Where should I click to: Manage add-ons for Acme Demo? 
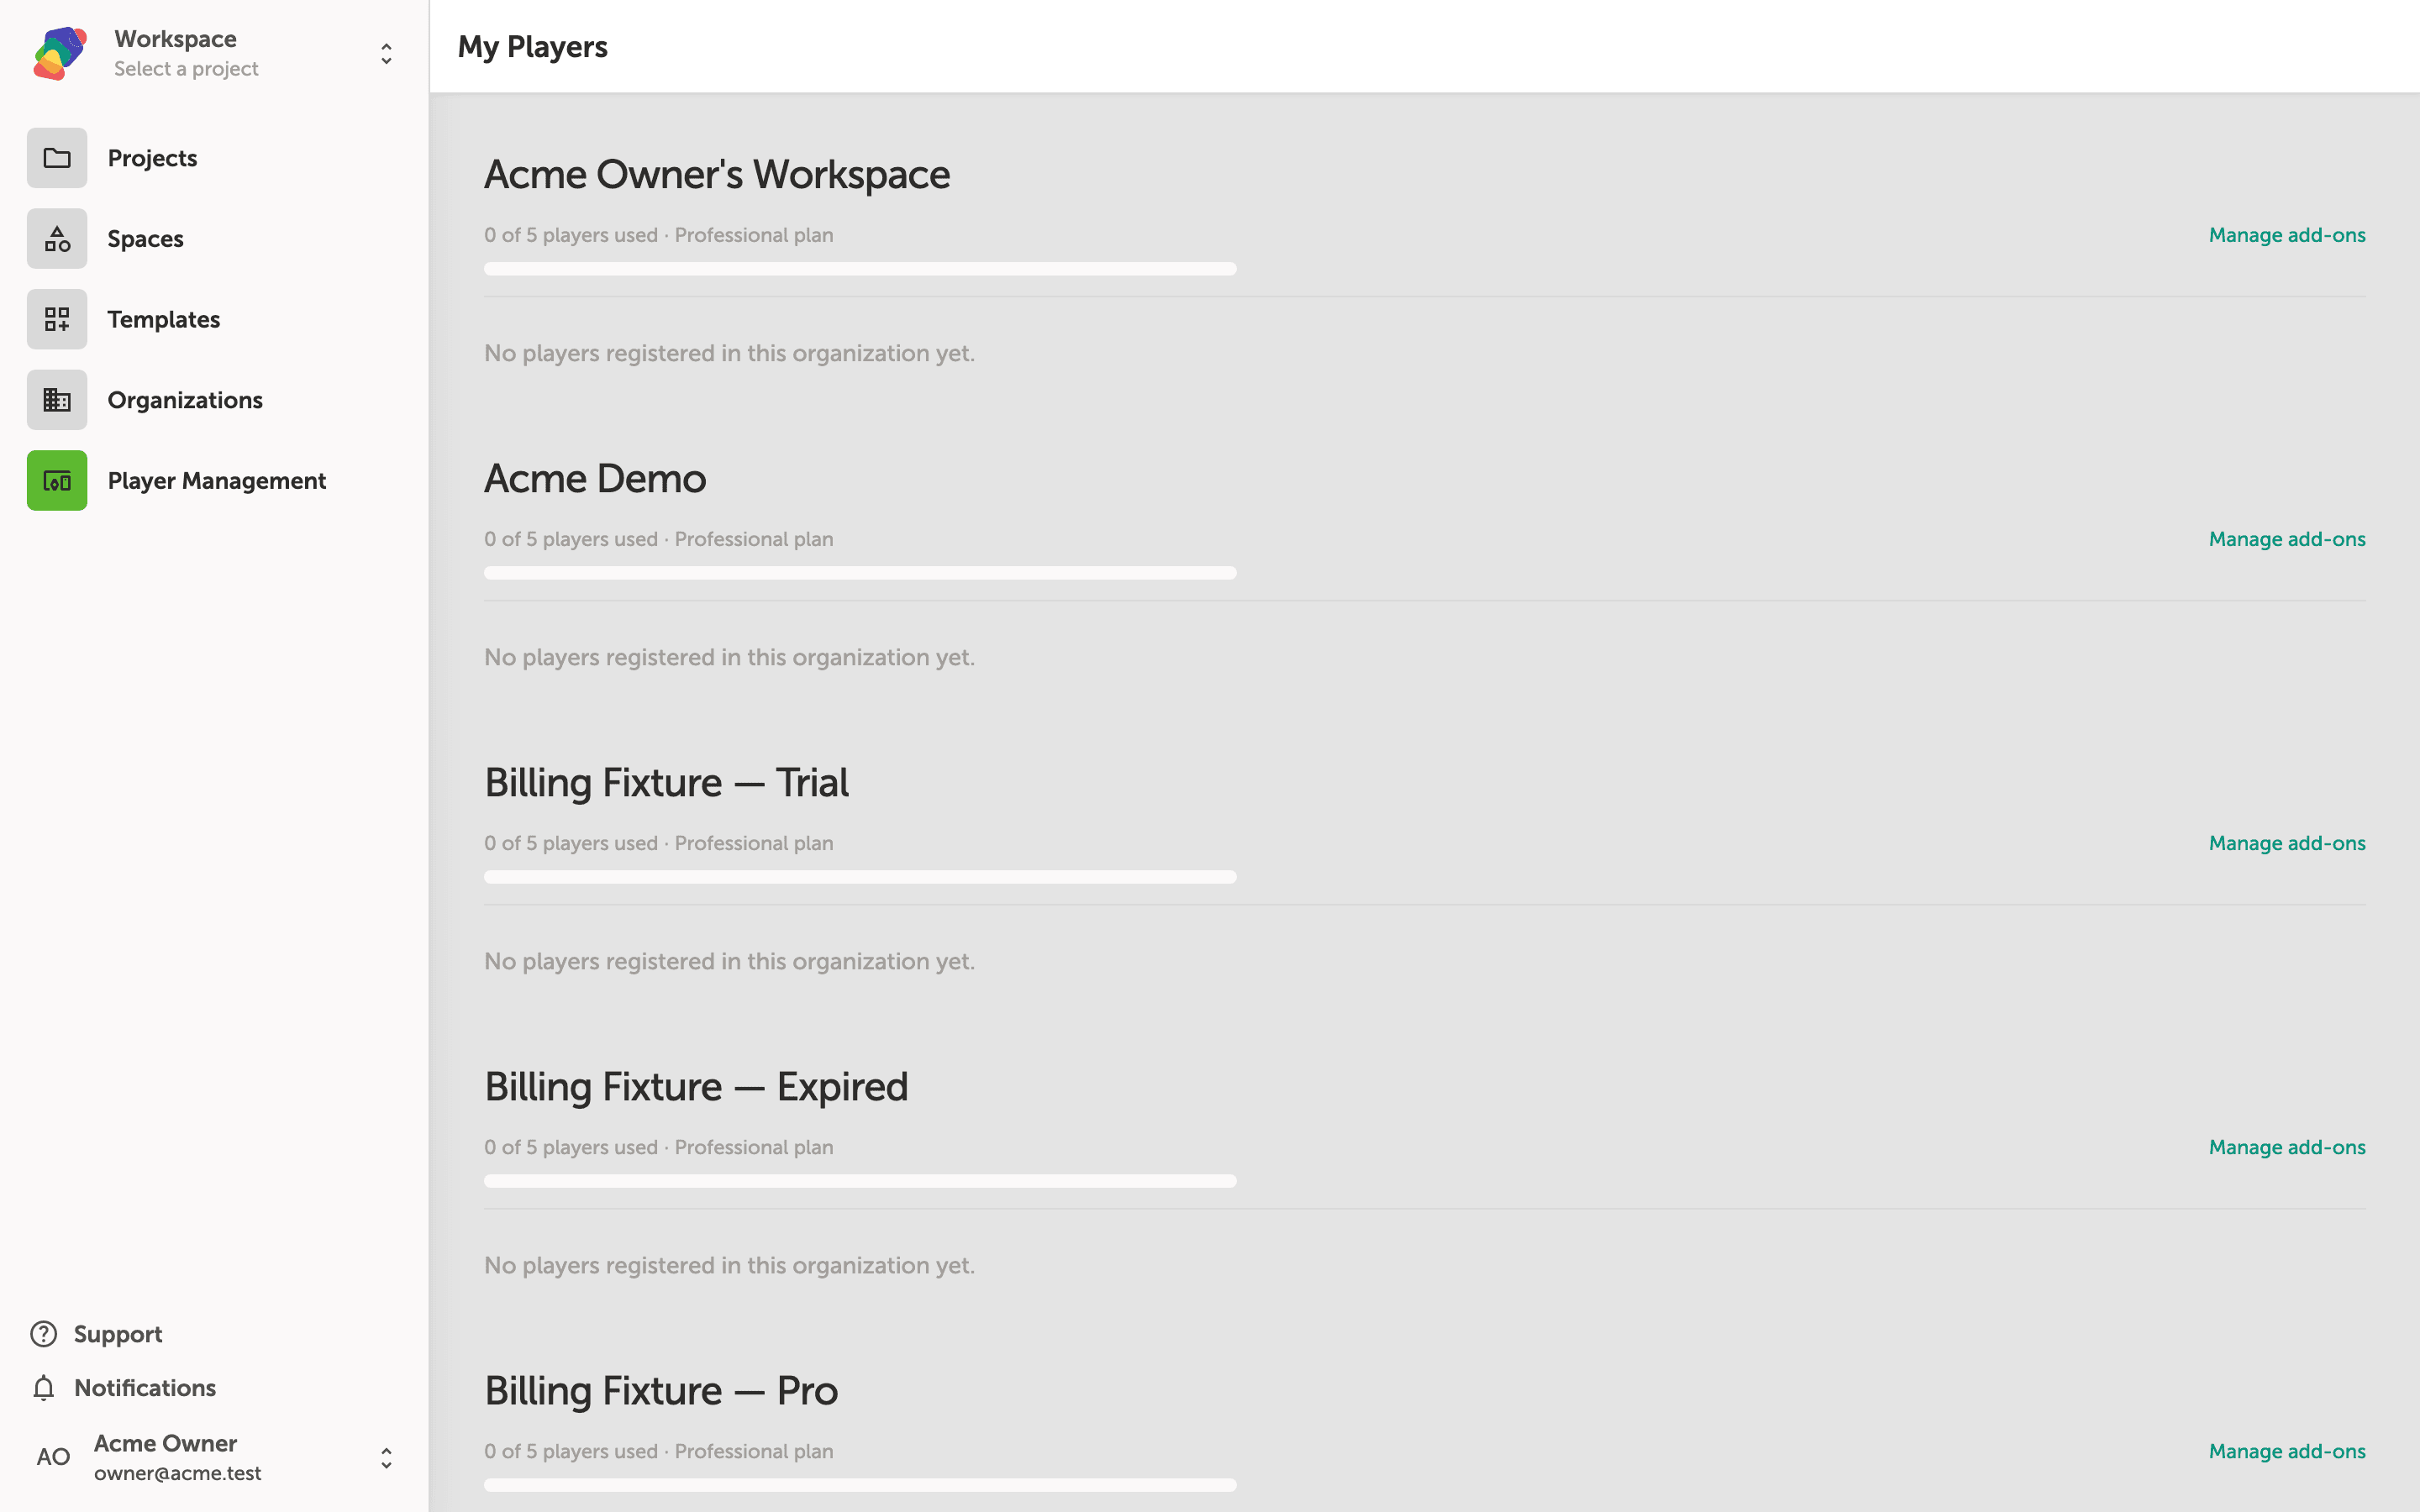2287,539
